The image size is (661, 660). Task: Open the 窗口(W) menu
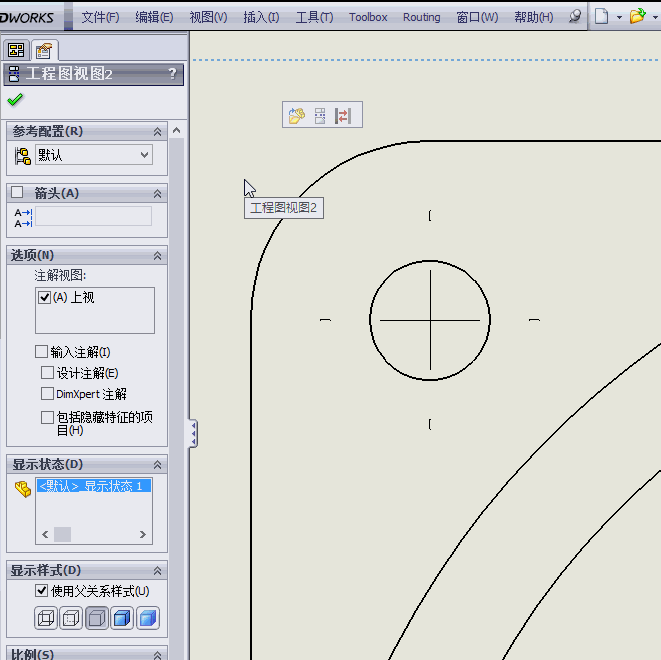click(477, 17)
